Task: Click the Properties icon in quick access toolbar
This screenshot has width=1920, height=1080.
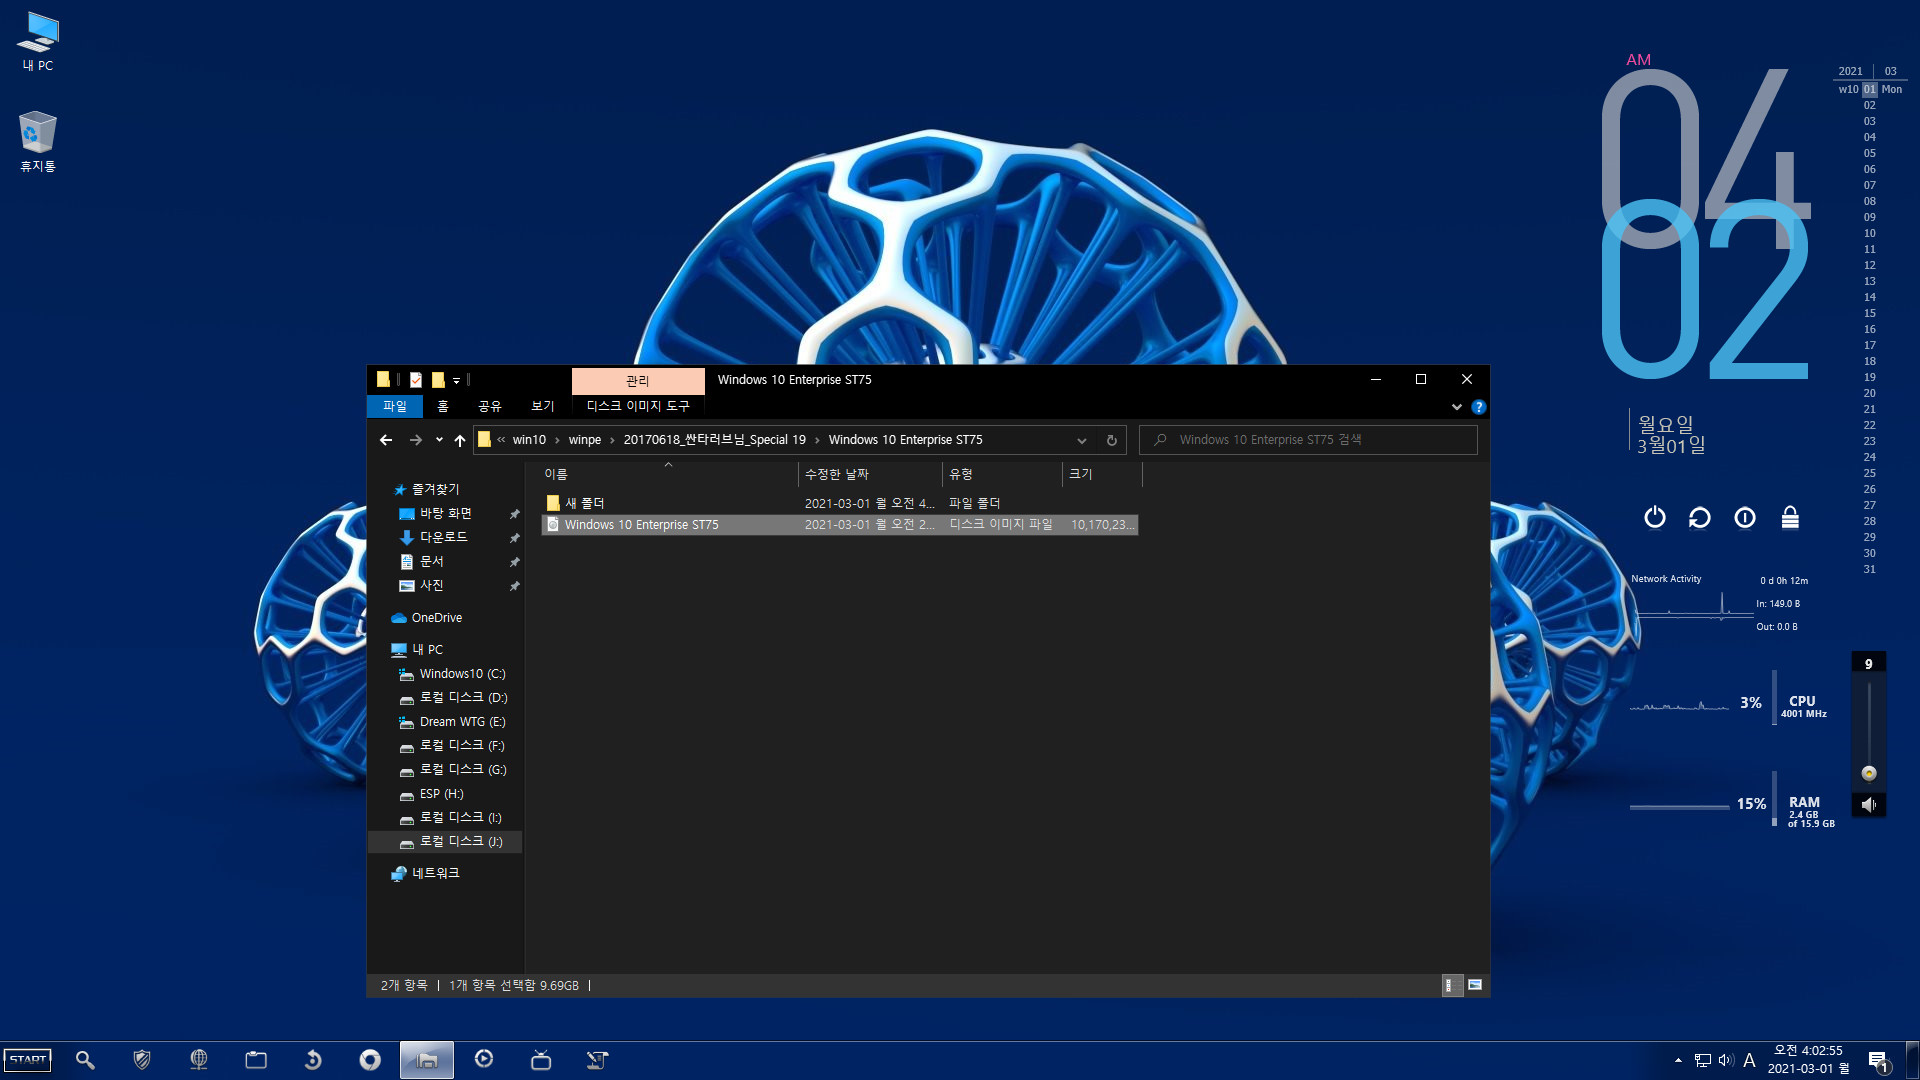Action: click(416, 380)
